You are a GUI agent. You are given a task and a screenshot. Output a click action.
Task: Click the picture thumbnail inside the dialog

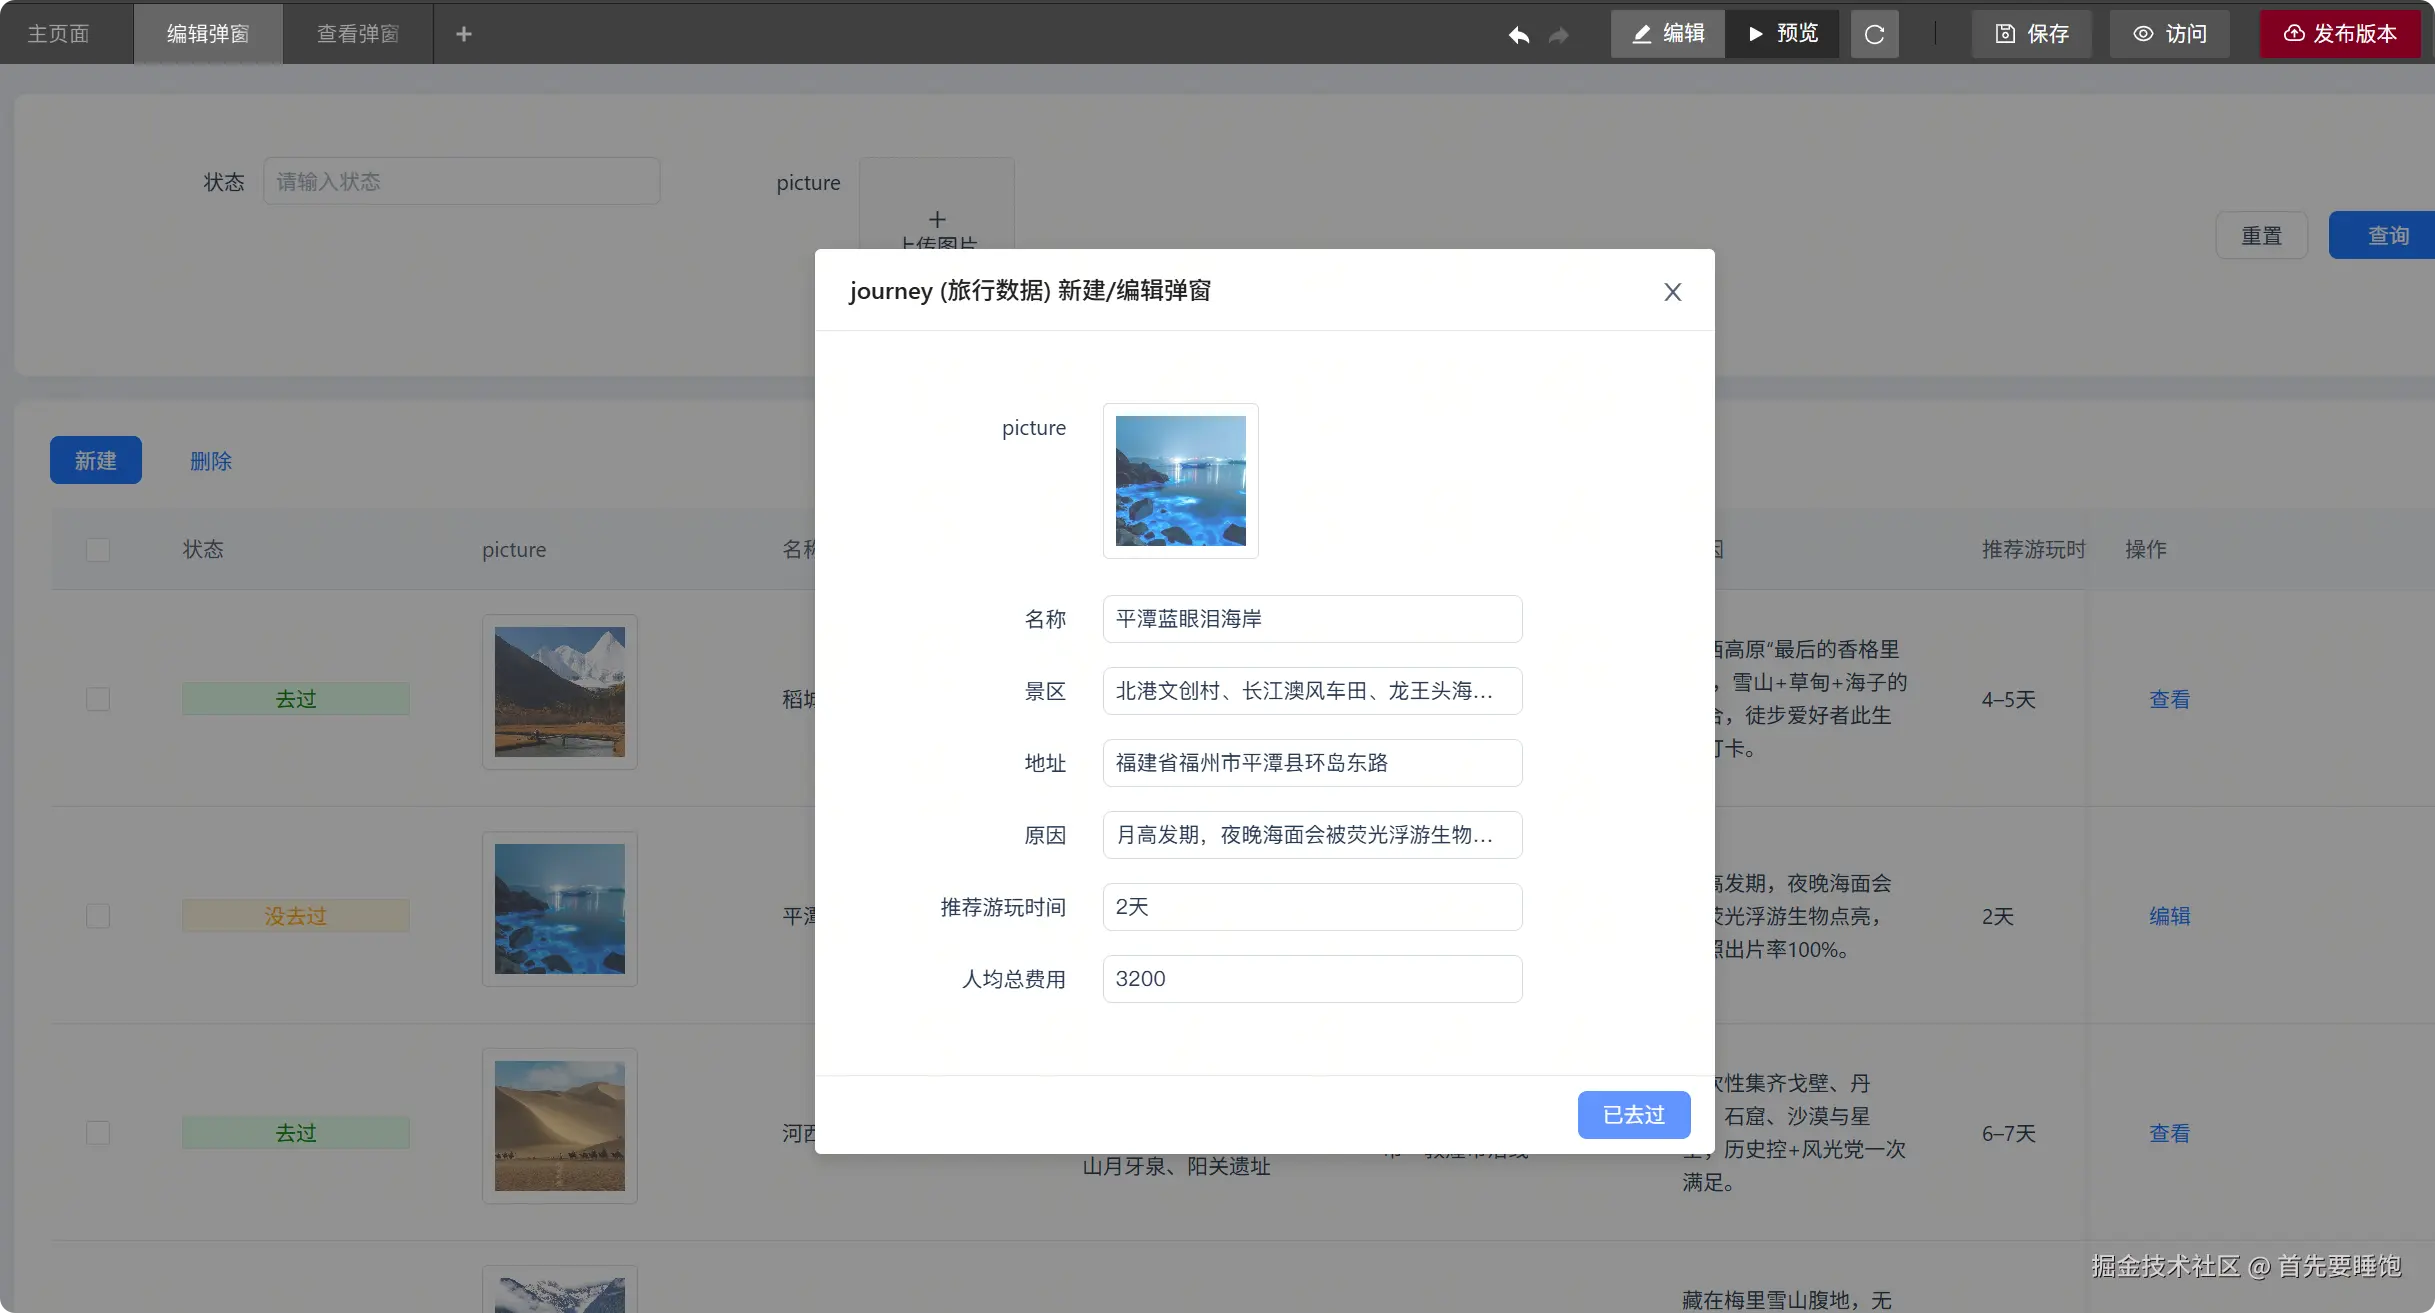[x=1180, y=481]
